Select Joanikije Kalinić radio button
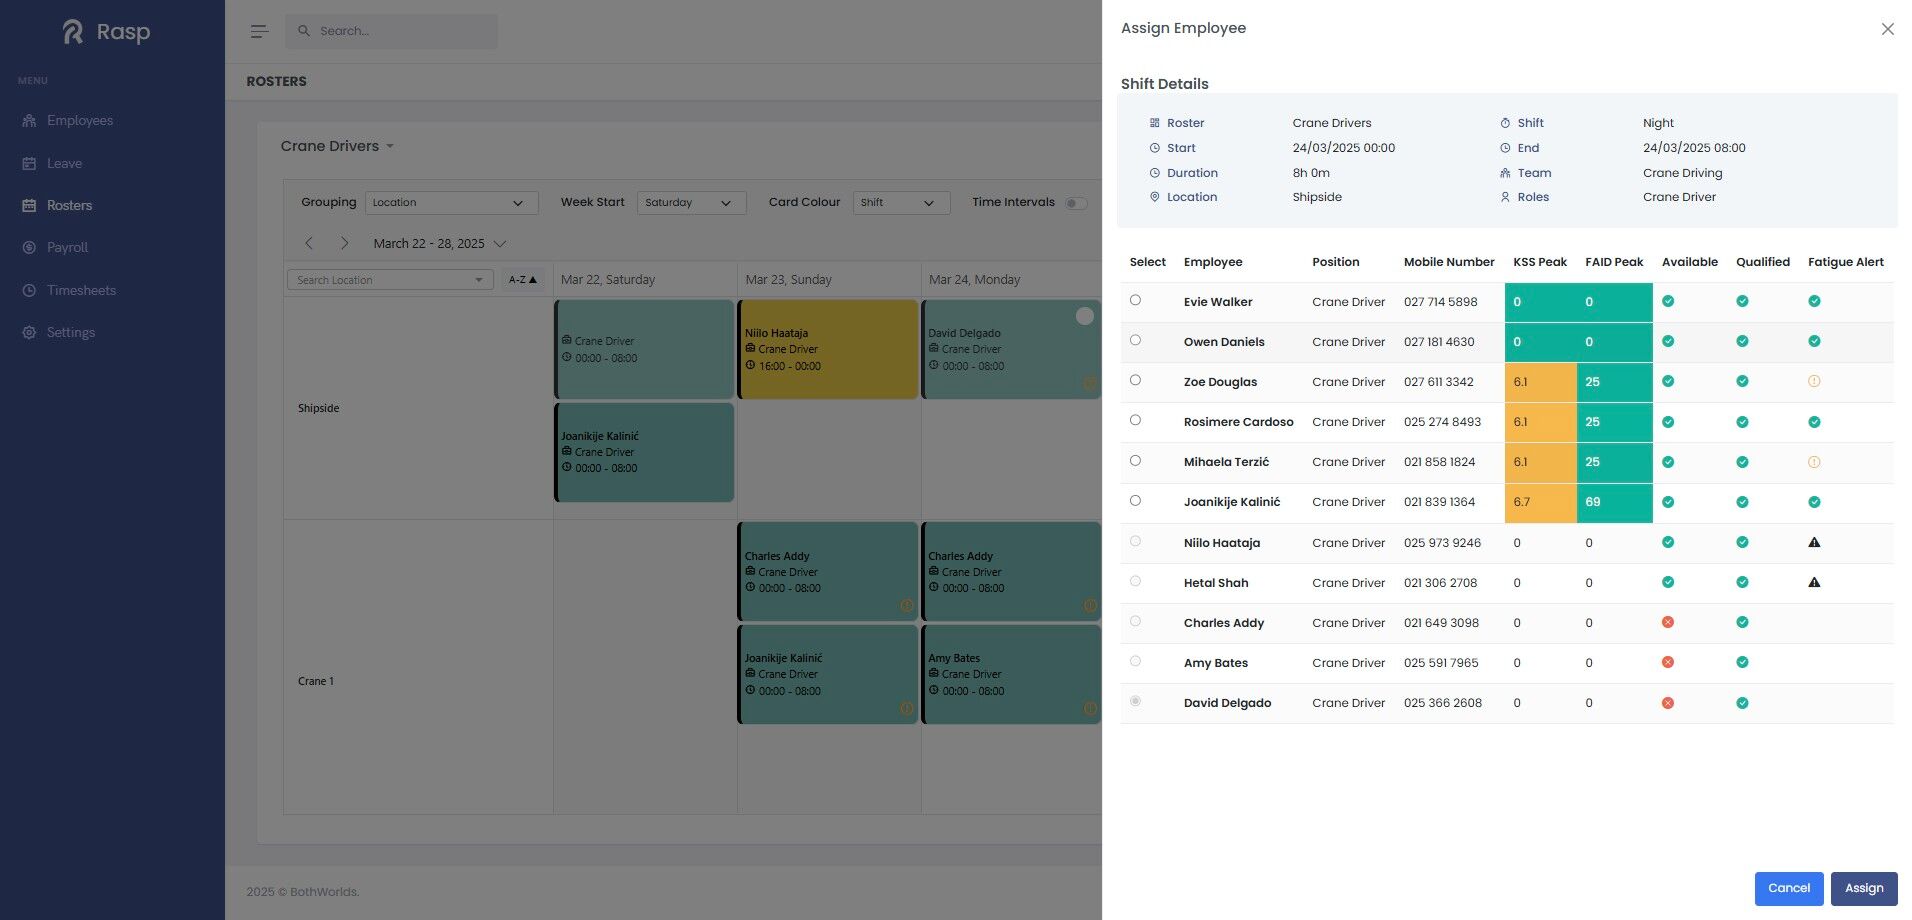This screenshot has height=920, width=1912. click(1135, 500)
